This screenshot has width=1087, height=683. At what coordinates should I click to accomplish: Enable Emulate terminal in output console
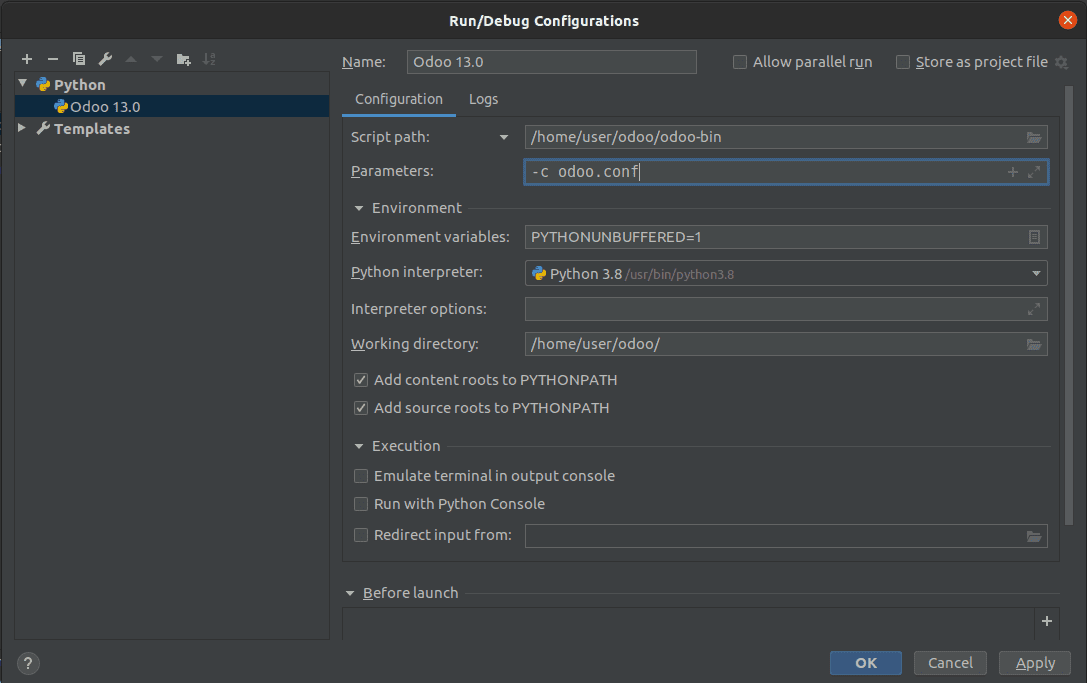click(360, 476)
